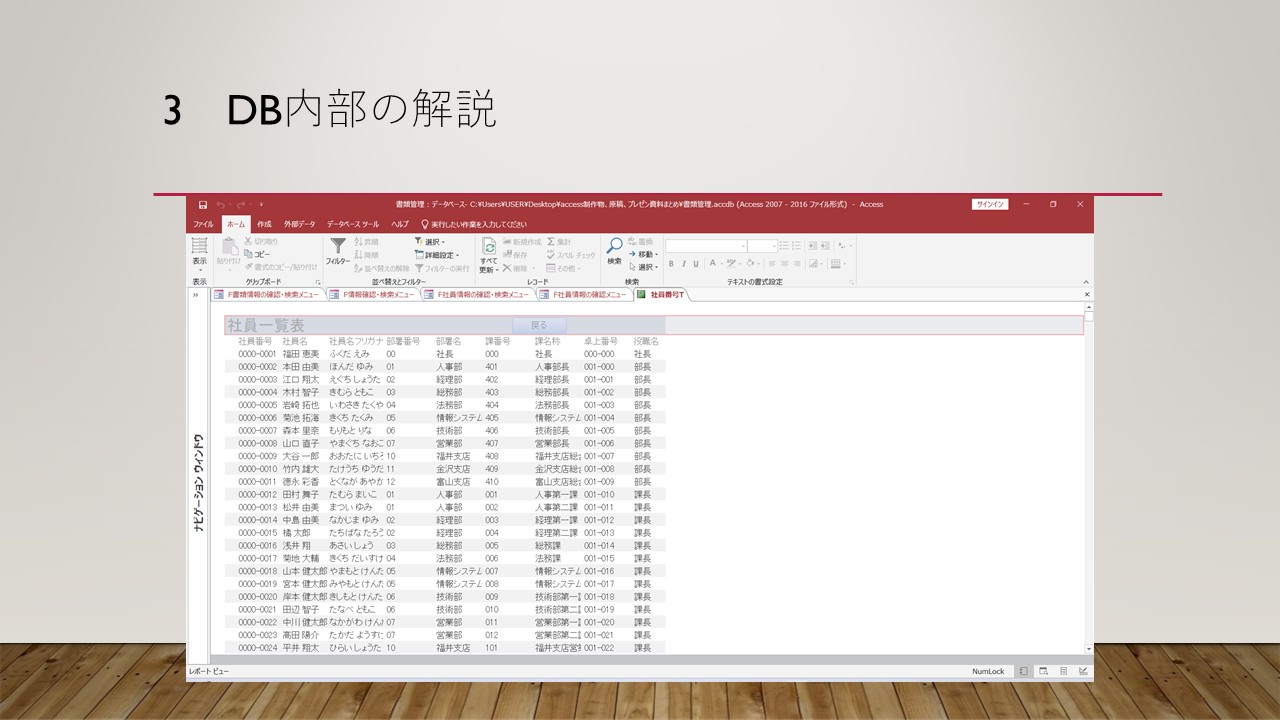Image resolution: width=1280 pixels, height=720 pixels.
Task: Click the Sign in (サインイン) button
Action: pos(989,204)
